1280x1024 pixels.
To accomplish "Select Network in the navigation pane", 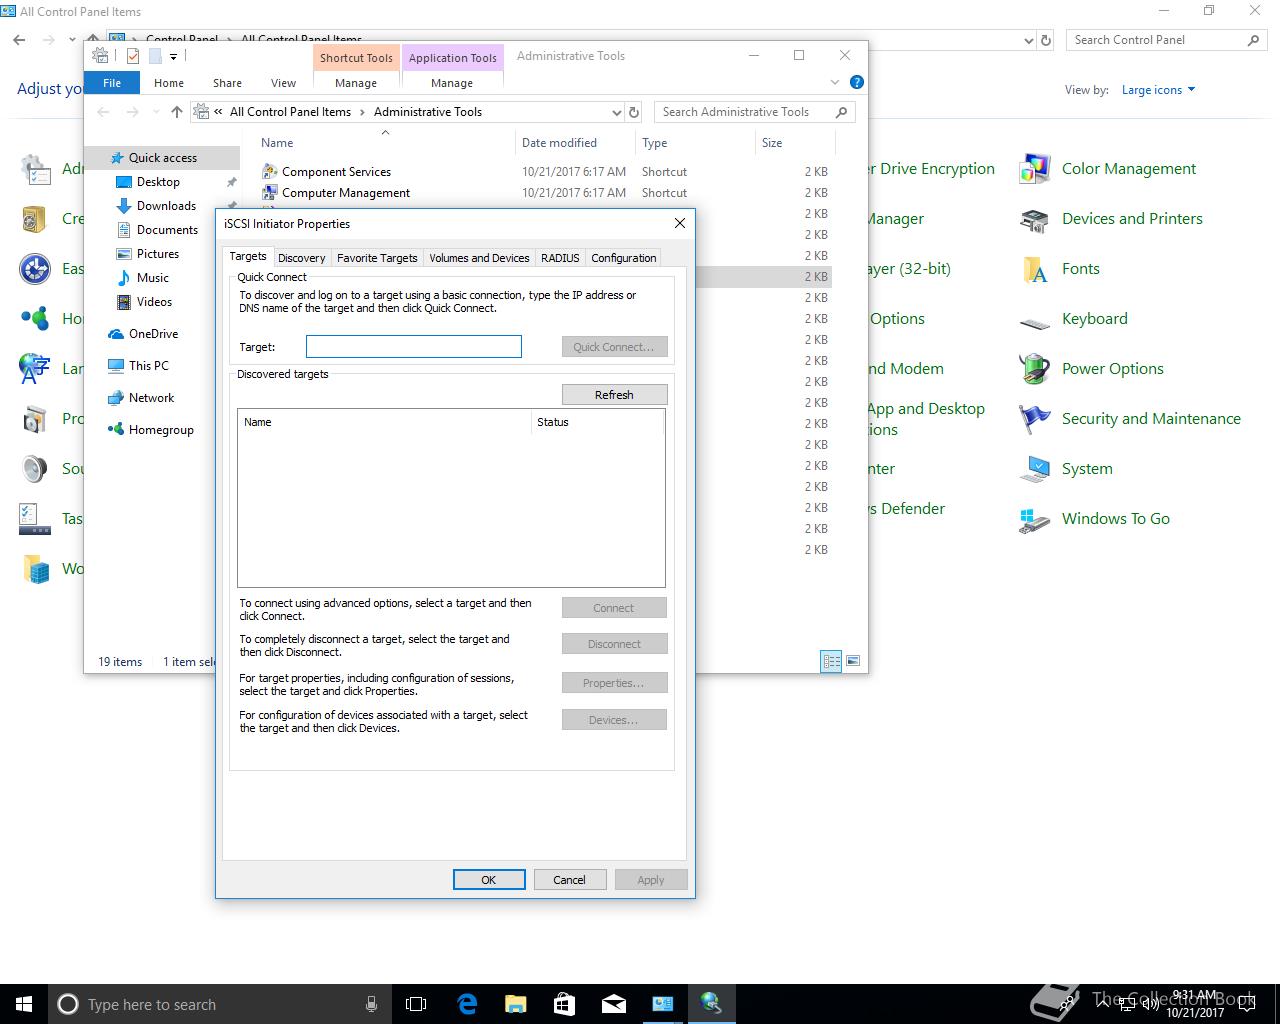I will 151,398.
